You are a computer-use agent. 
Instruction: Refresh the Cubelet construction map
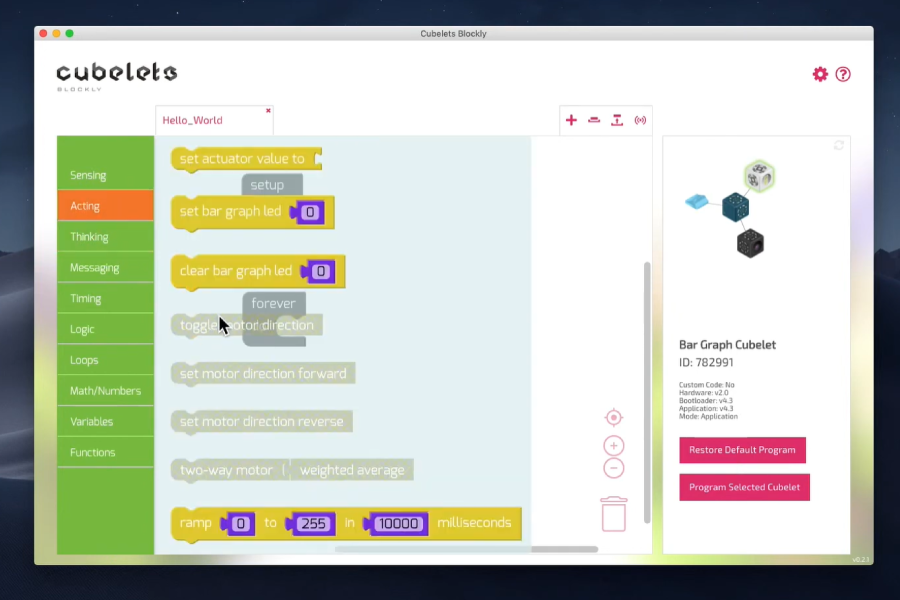click(x=838, y=146)
